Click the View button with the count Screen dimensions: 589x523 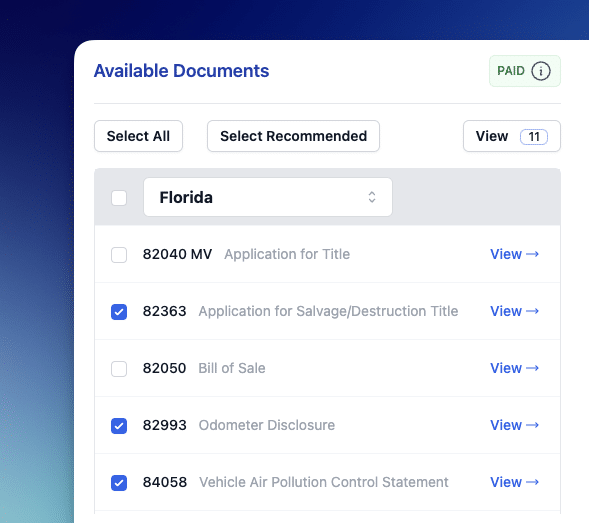coord(512,136)
